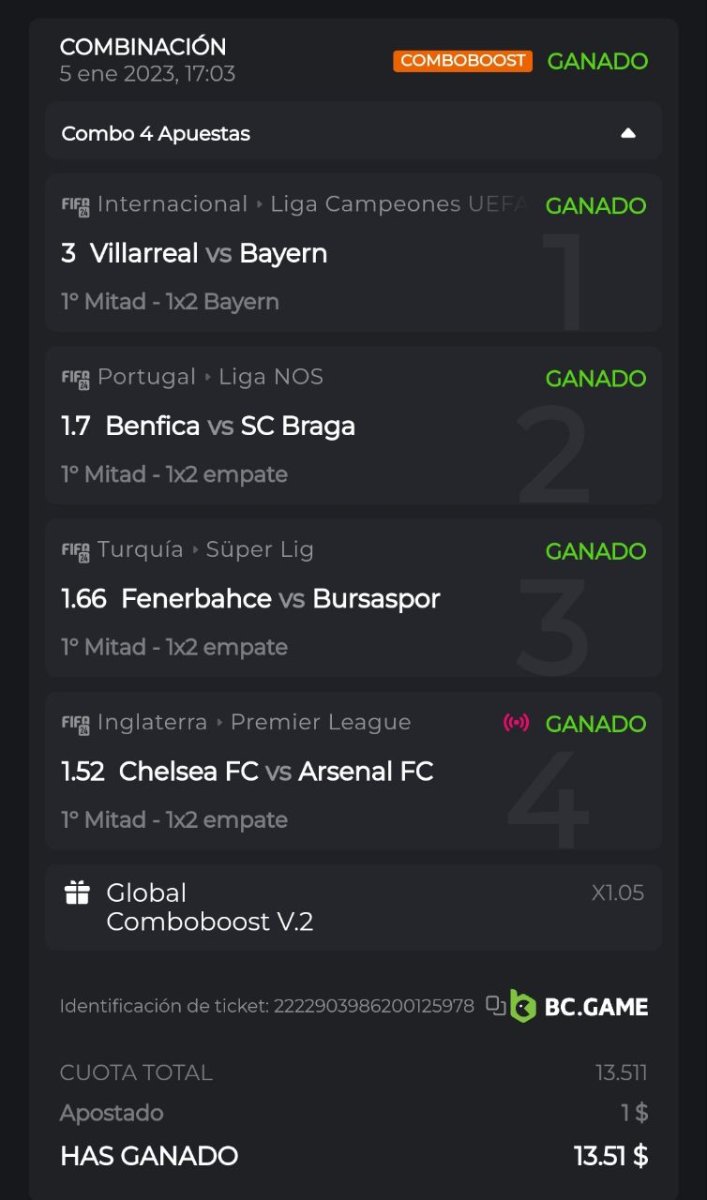Click the Premier League breadcrumb

[x=321, y=722]
